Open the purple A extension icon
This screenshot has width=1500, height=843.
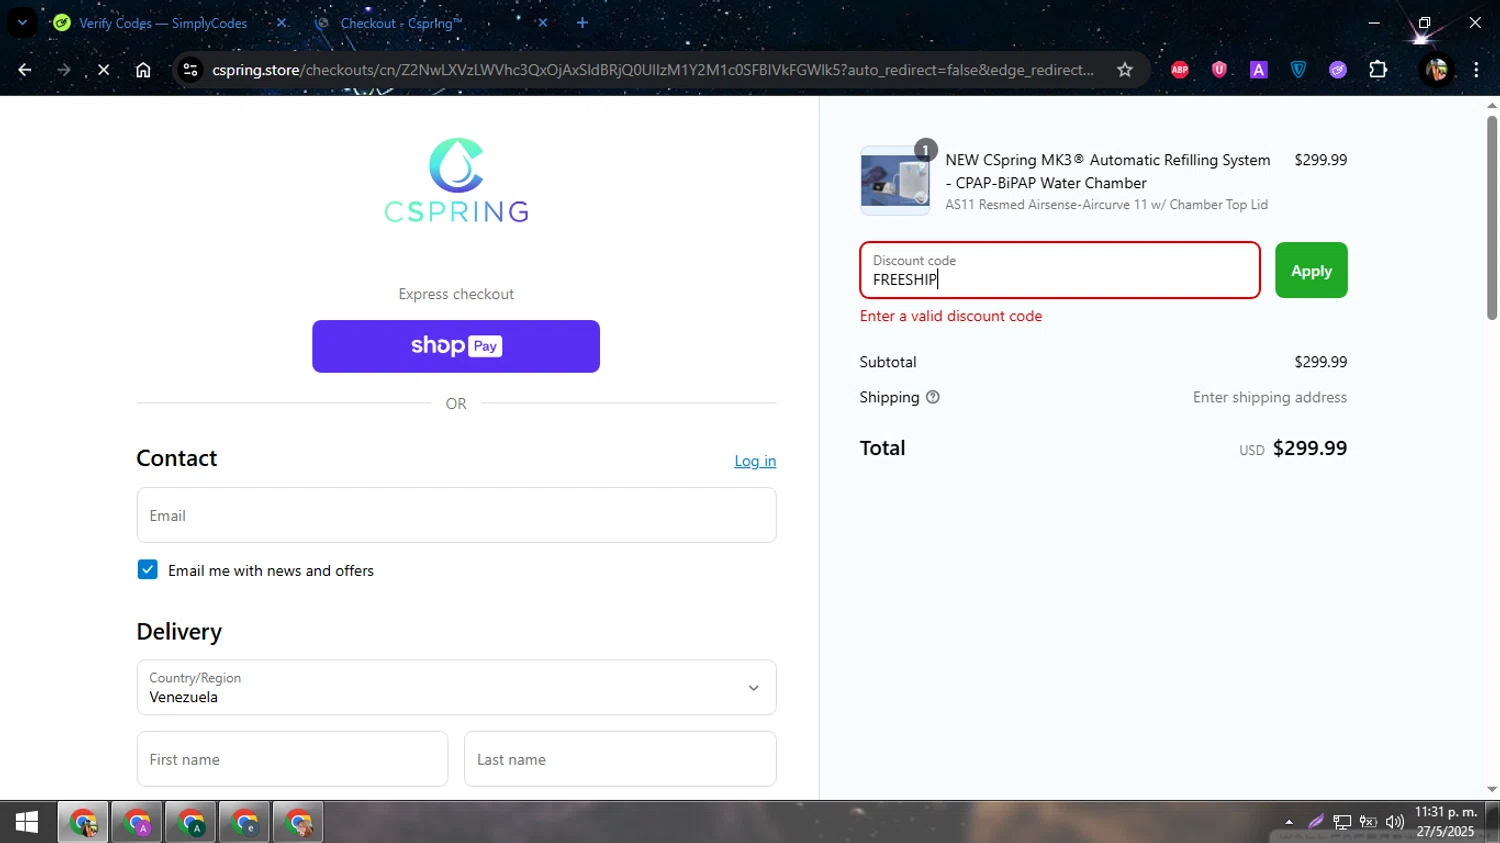(1259, 70)
